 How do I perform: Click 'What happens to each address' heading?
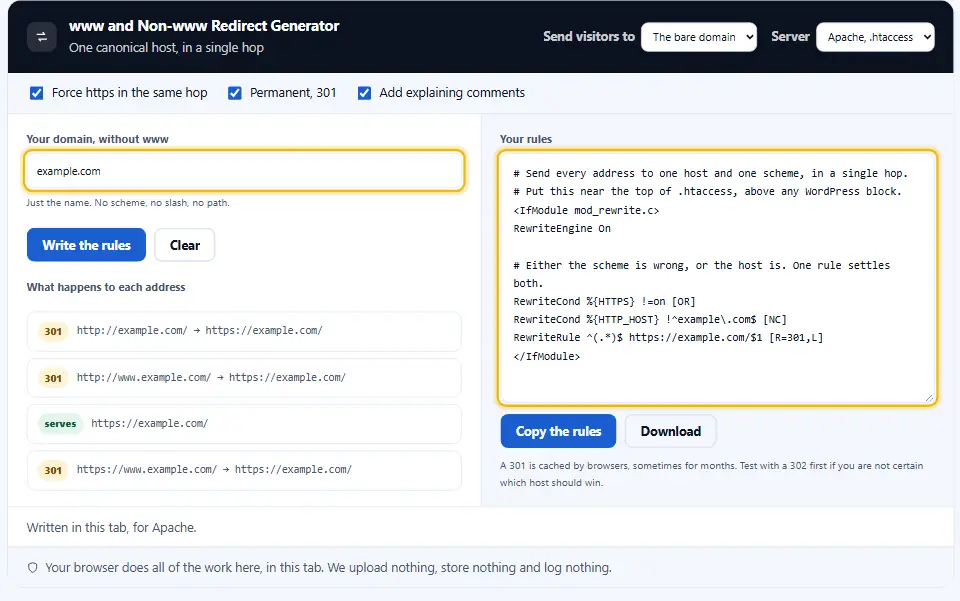106,287
